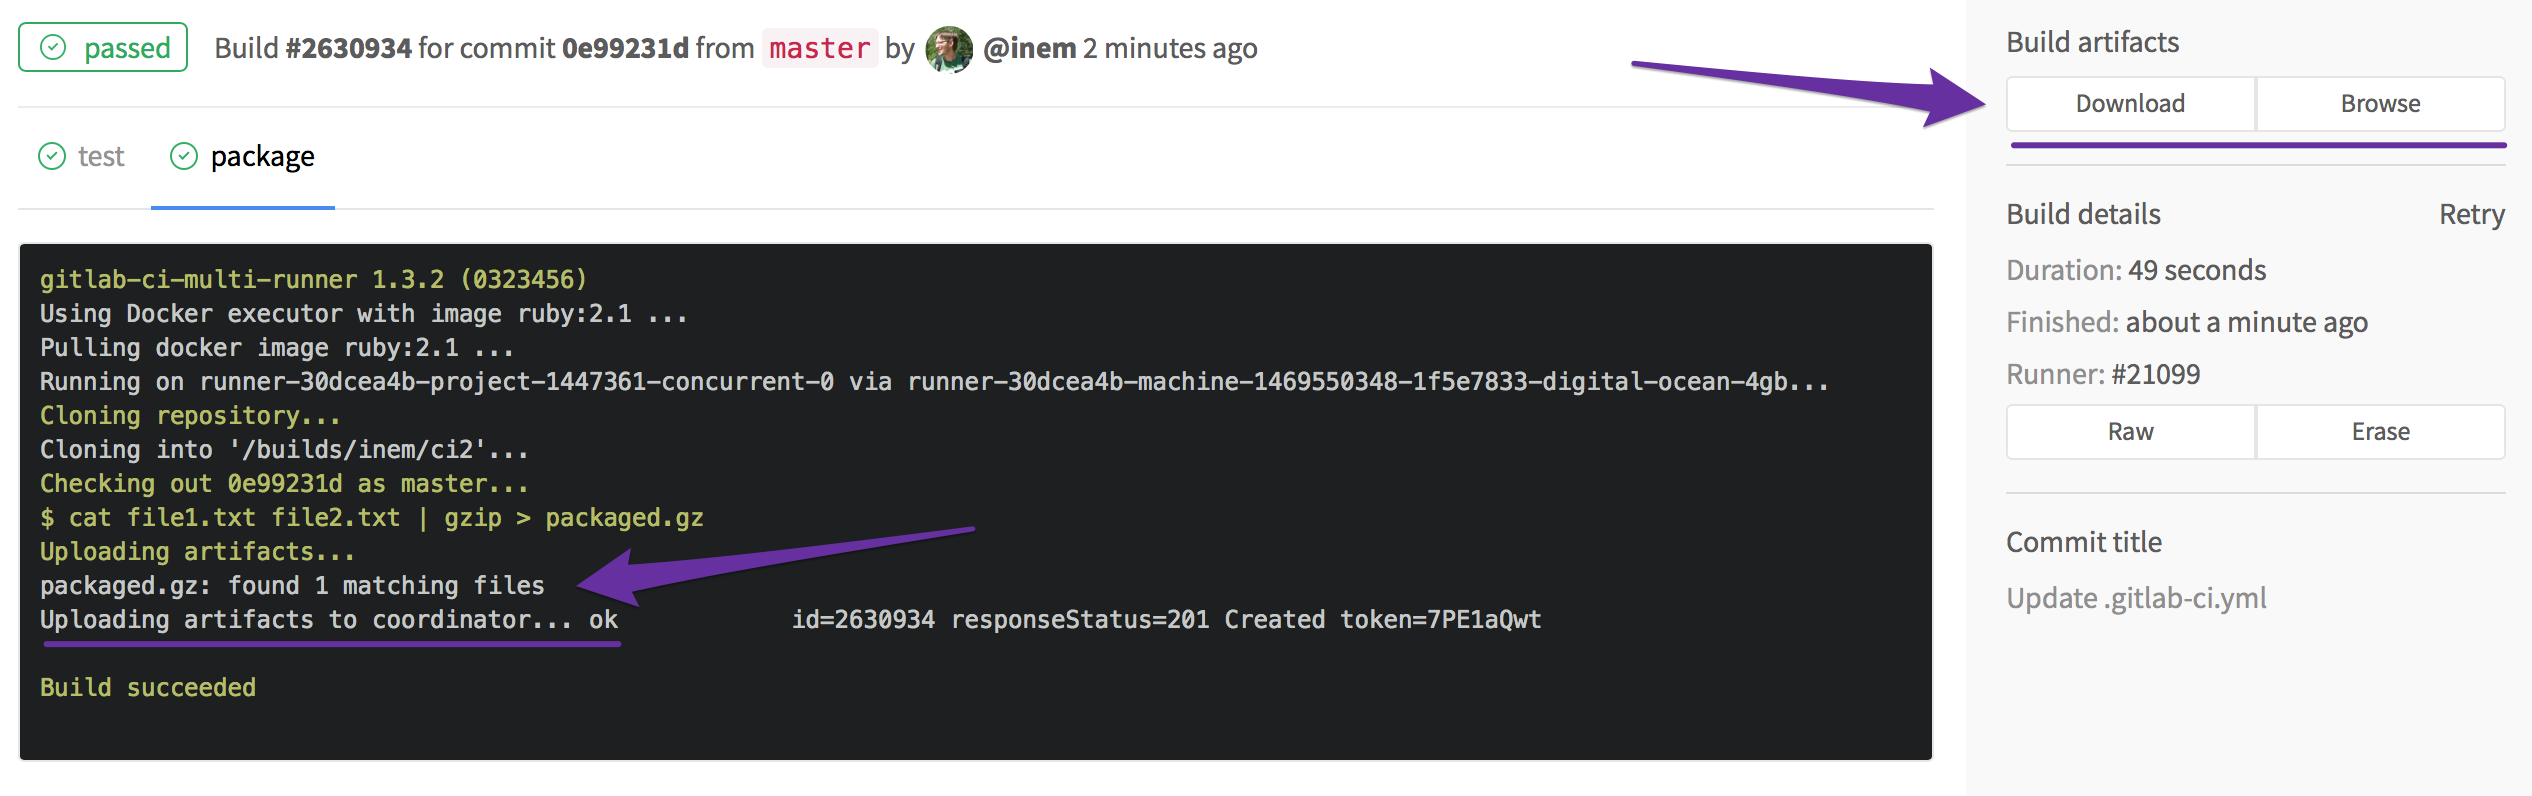The width and height of the screenshot is (2532, 796).
Task: Open the master branch link
Action: coord(819,49)
